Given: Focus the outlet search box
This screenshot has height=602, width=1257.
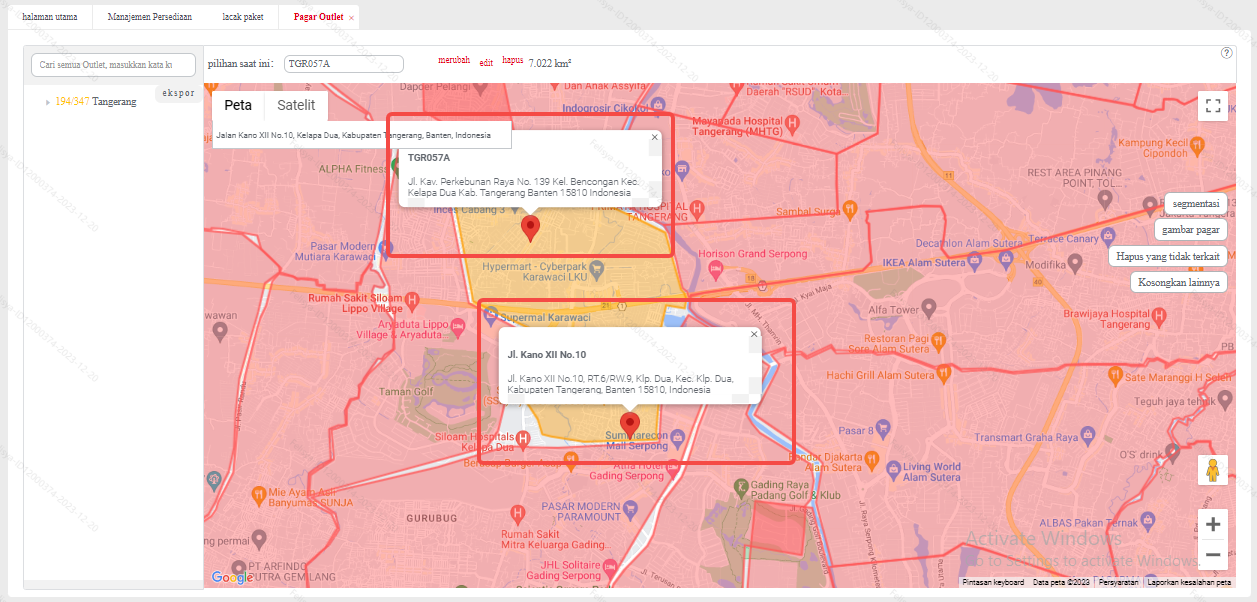Looking at the screenshot, I should (114, 65).
